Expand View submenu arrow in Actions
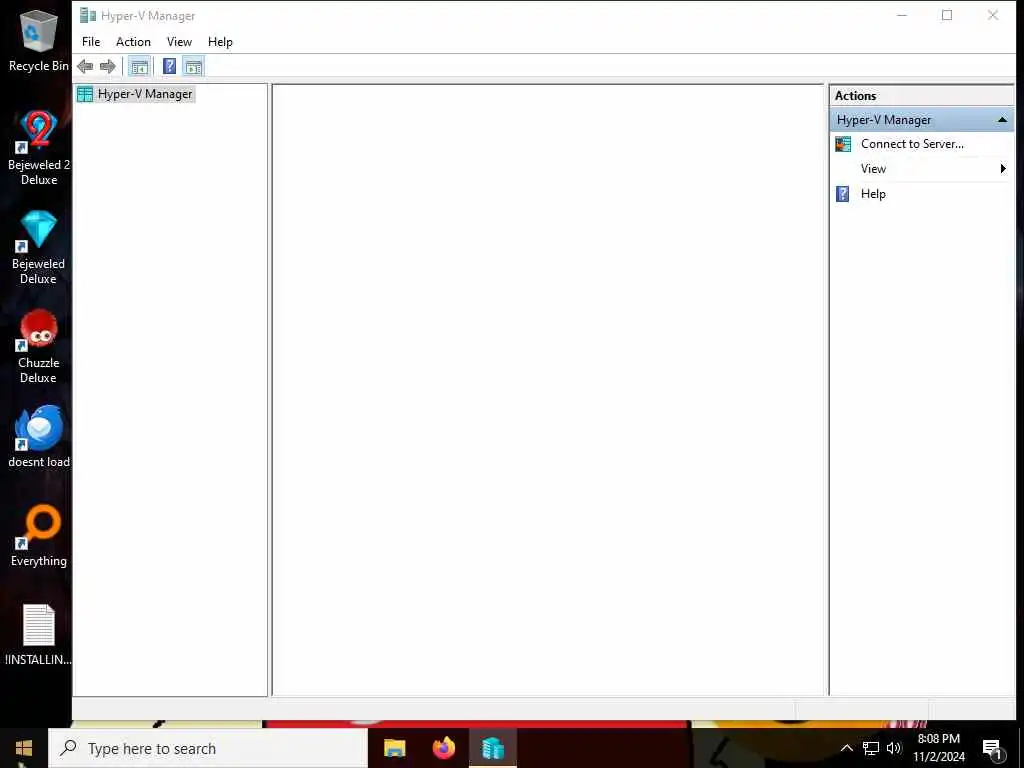Viewport: 1024px width, 768px height. (1003, 168)
